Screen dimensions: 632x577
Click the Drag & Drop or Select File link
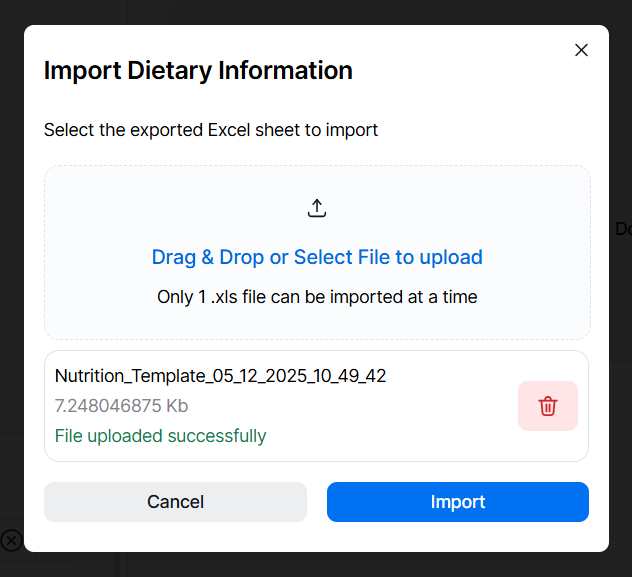(x=317, y=257)
